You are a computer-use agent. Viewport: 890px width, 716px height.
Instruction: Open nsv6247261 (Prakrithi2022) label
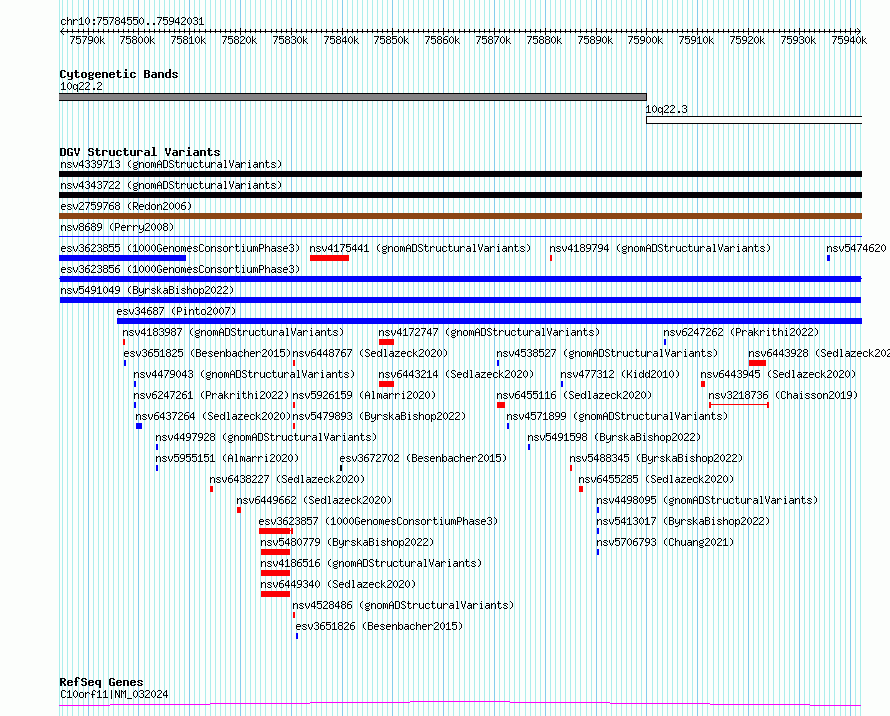(x=211, y=396)
